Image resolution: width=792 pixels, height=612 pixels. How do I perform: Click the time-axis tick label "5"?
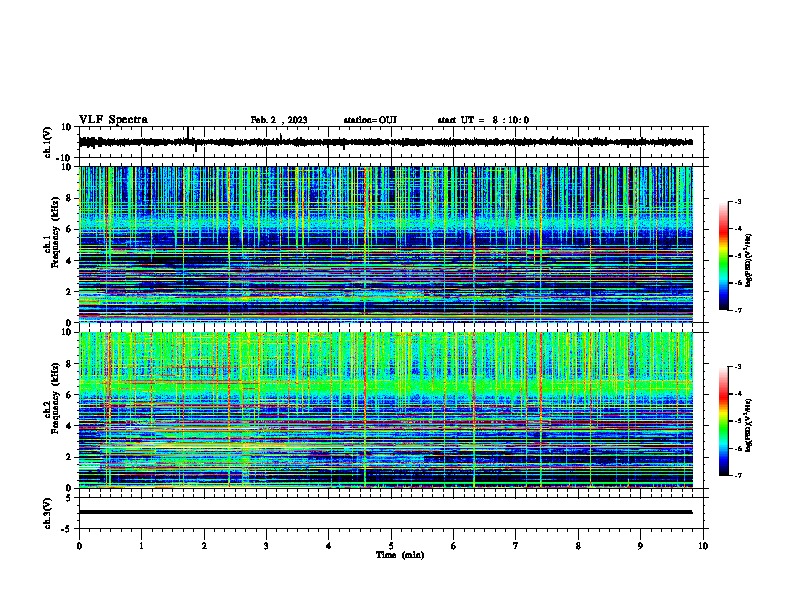[391, 546]
